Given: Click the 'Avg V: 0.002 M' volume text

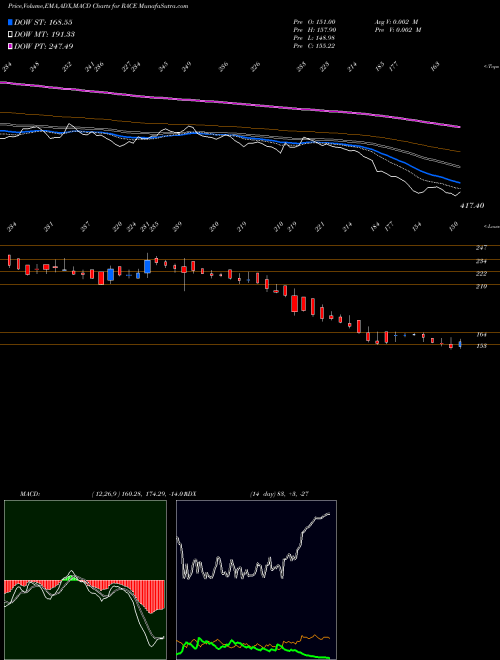Looking at the screenshot, I should 398,22.
